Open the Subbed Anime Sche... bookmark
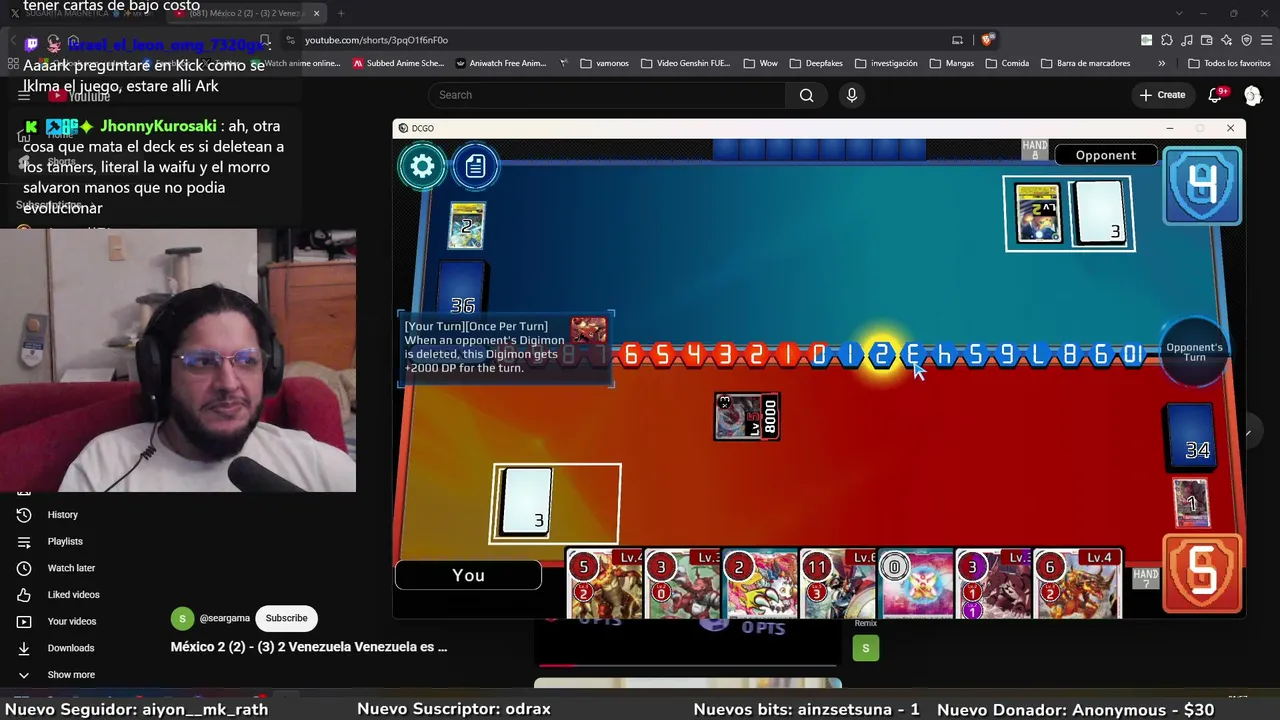The image size is (1280, 720). (x=398, y=63)
